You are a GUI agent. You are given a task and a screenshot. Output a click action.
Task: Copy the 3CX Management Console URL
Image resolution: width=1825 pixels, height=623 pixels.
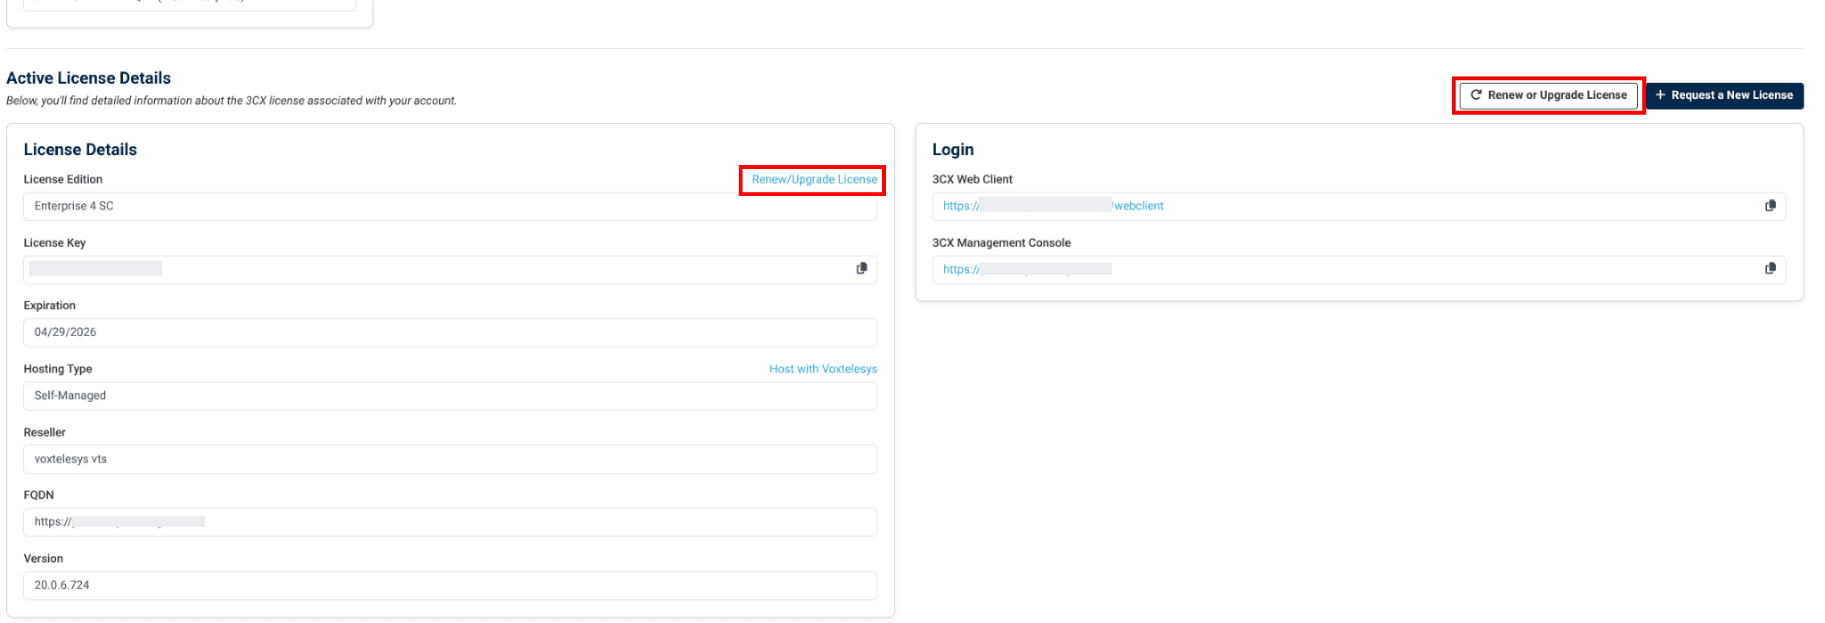click(x=1770, y=269)
